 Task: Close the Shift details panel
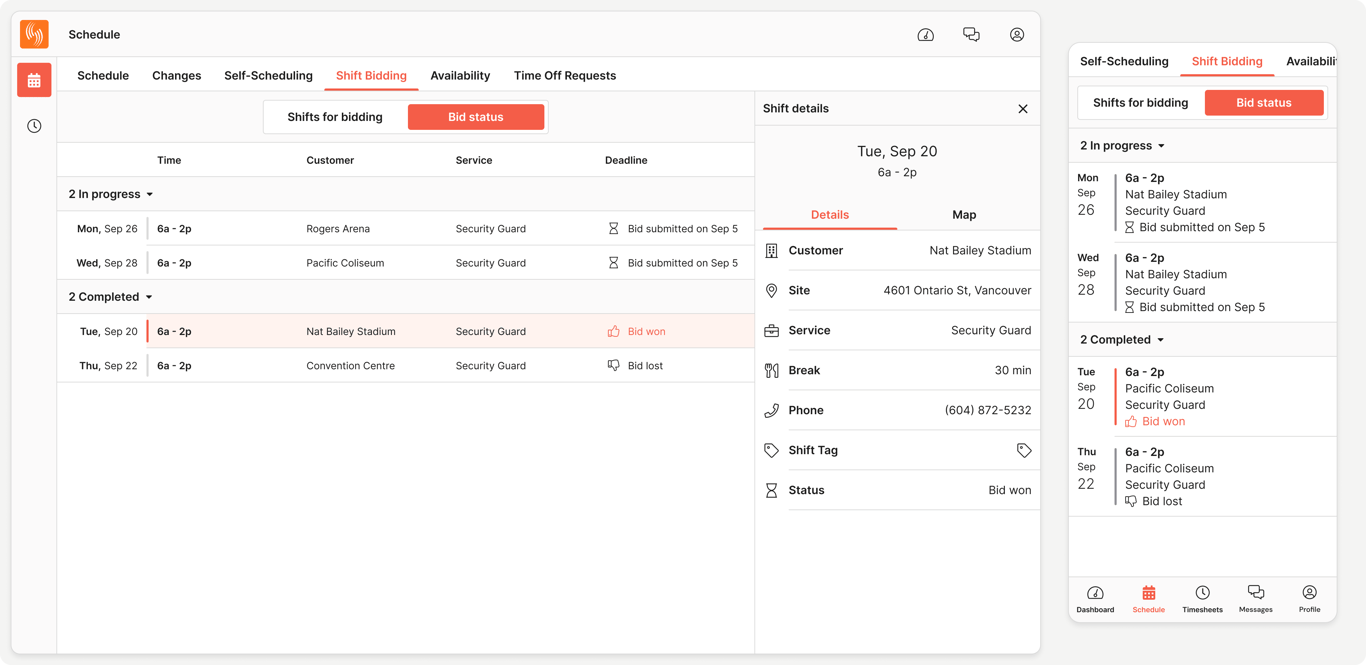click(1023, 109)
